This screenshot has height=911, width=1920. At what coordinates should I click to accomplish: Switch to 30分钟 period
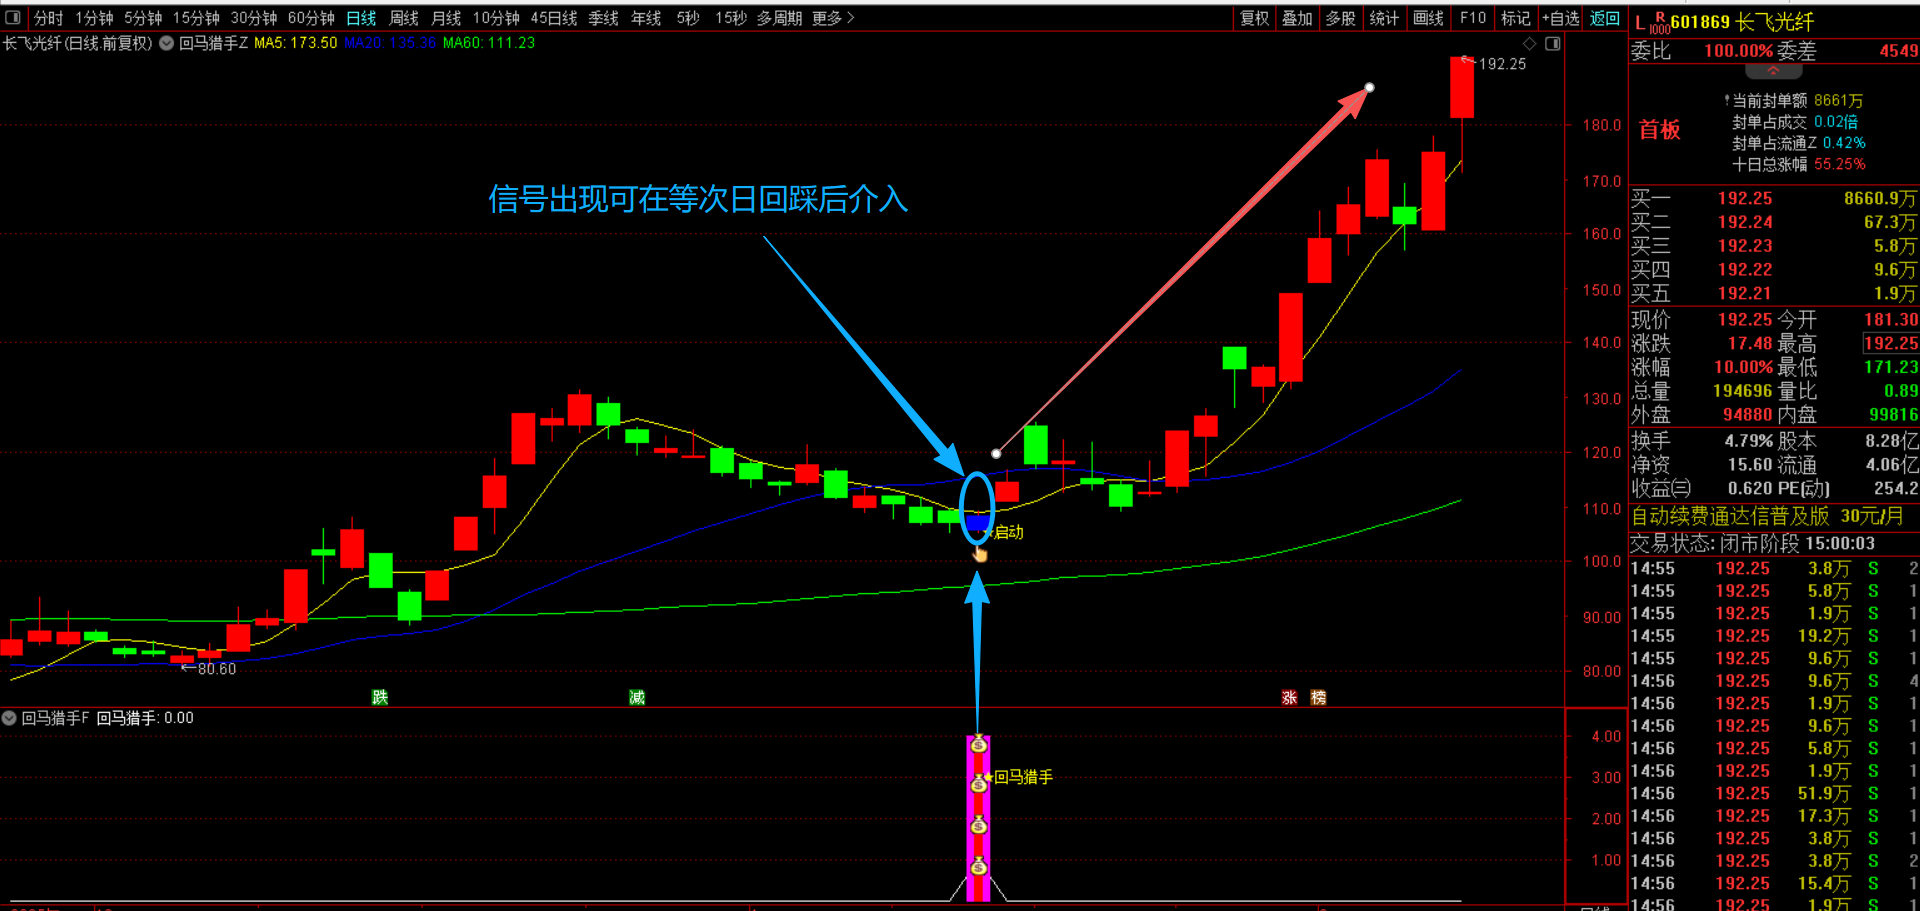tap(254, 18)
